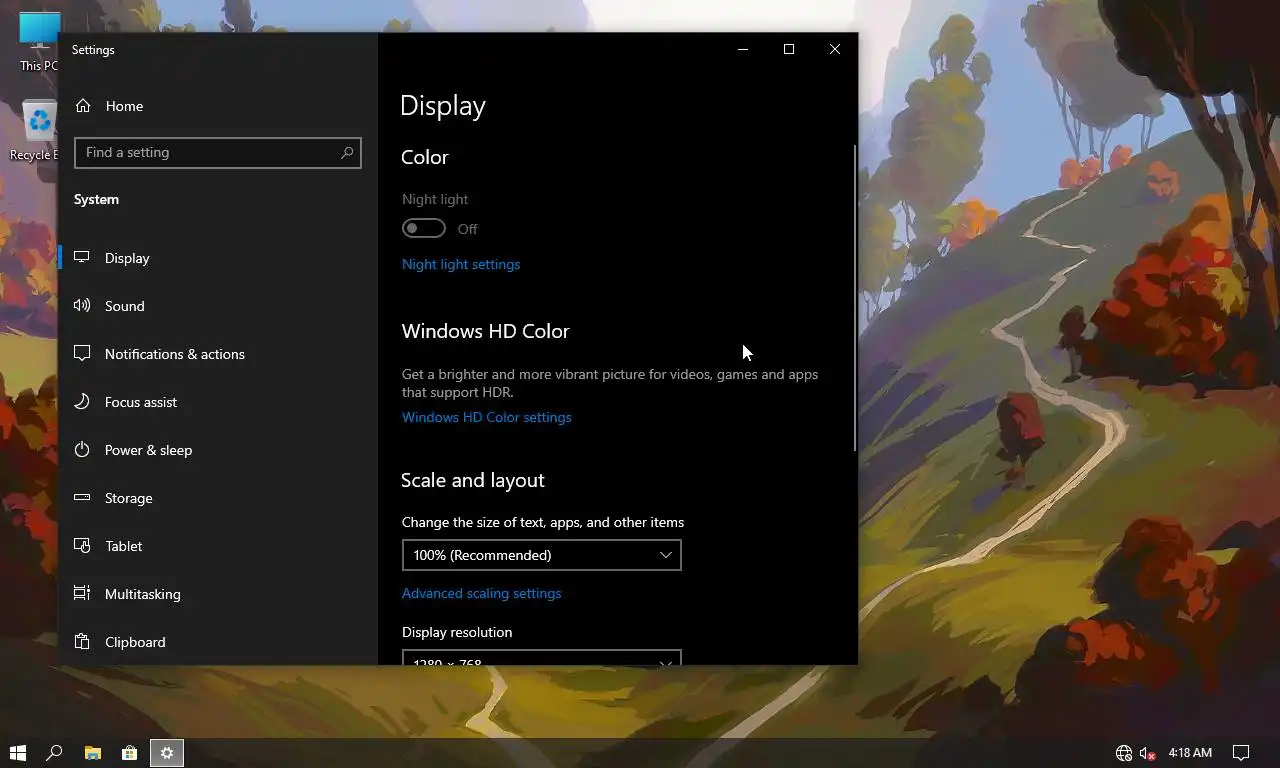Open the This PC desktop icon
The width and height of the screenshot is (1280, 768).
click(x=38, y=42)
